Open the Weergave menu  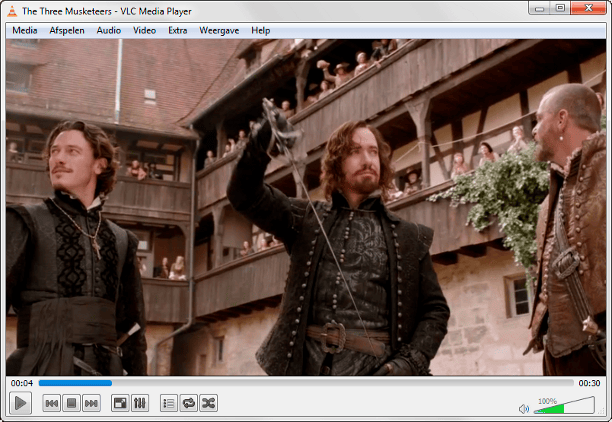pyautogui.click(x=219, y=30)
